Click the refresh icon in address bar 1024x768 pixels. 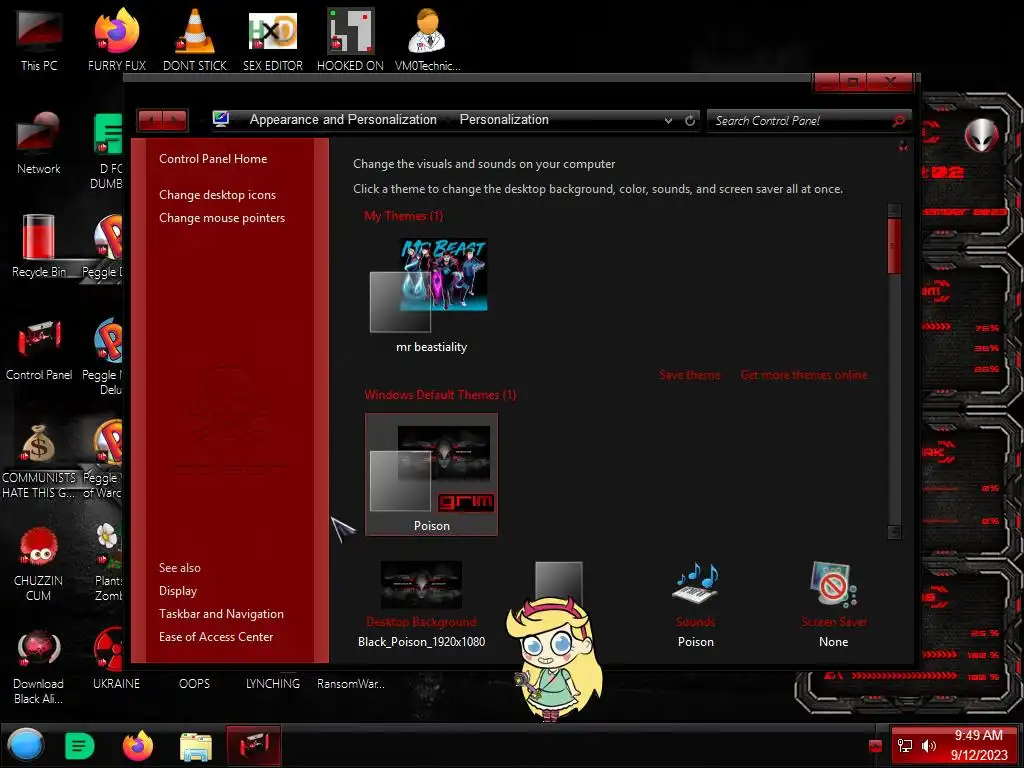[690, 120]
